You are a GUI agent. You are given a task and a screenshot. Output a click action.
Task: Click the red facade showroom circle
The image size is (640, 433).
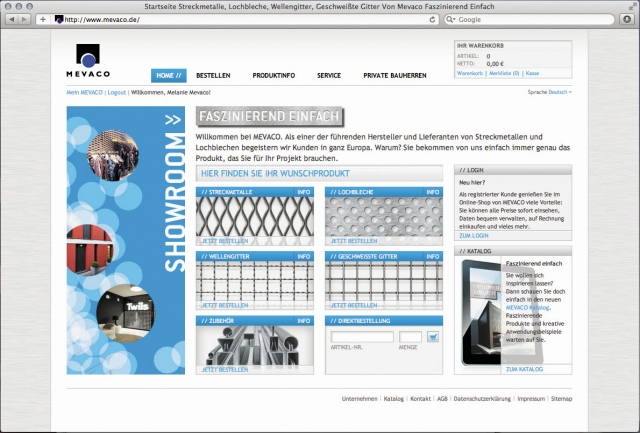[90, 250]
